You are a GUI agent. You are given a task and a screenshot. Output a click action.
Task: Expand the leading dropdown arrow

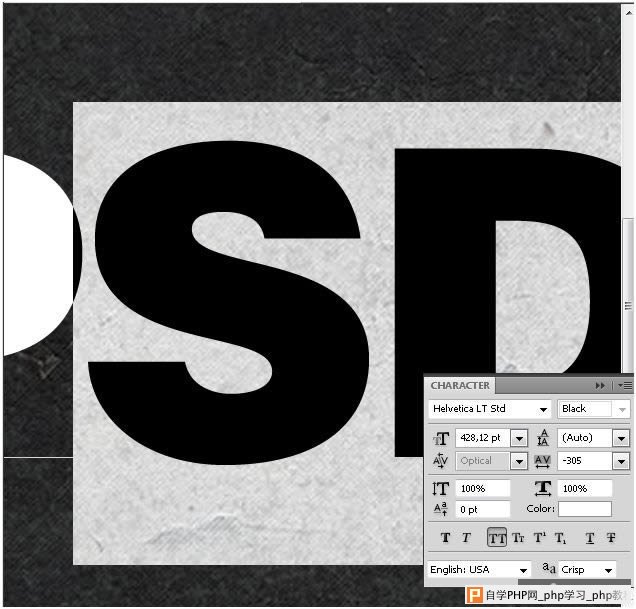(x=621, y=439)
